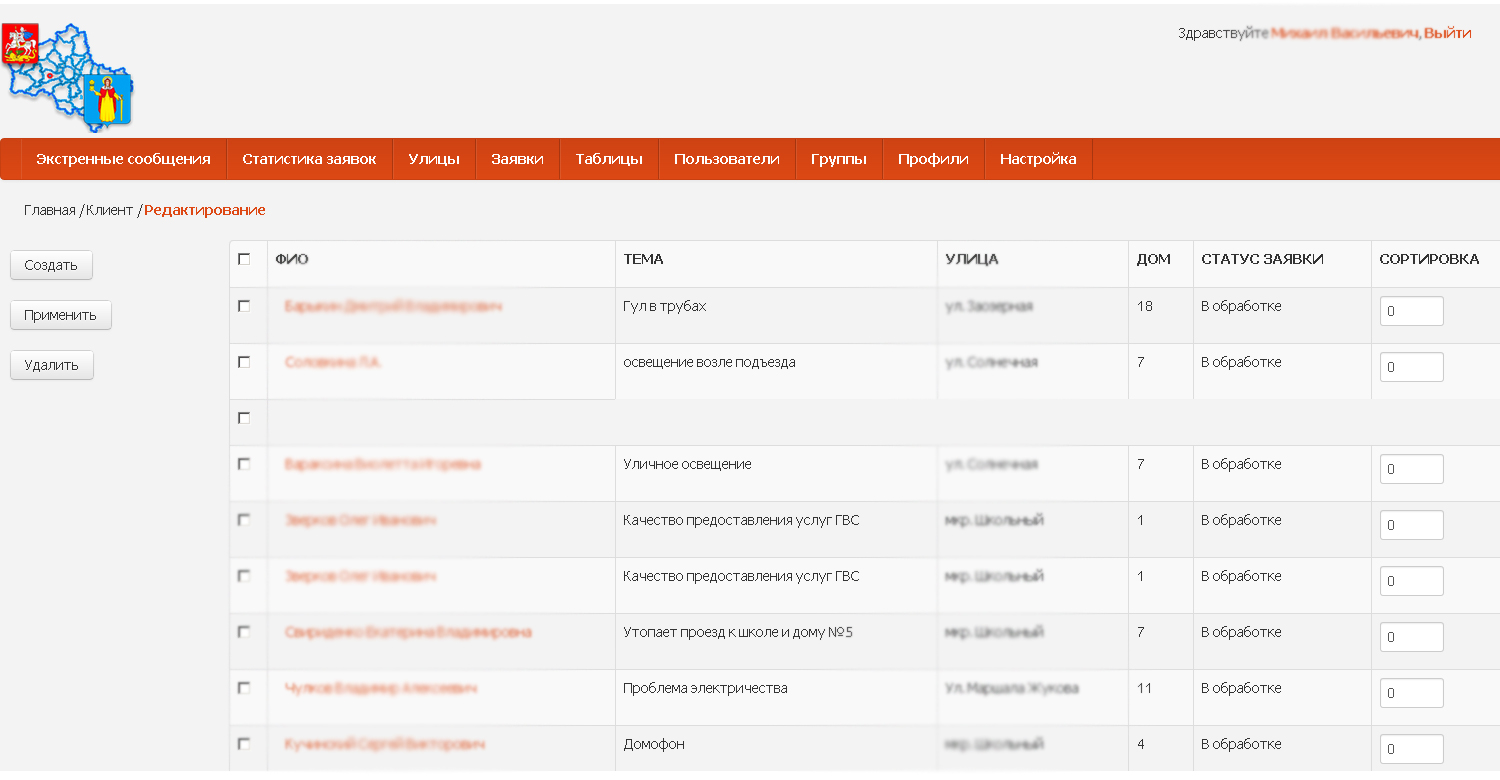Click the Применить button

[60, 315]
